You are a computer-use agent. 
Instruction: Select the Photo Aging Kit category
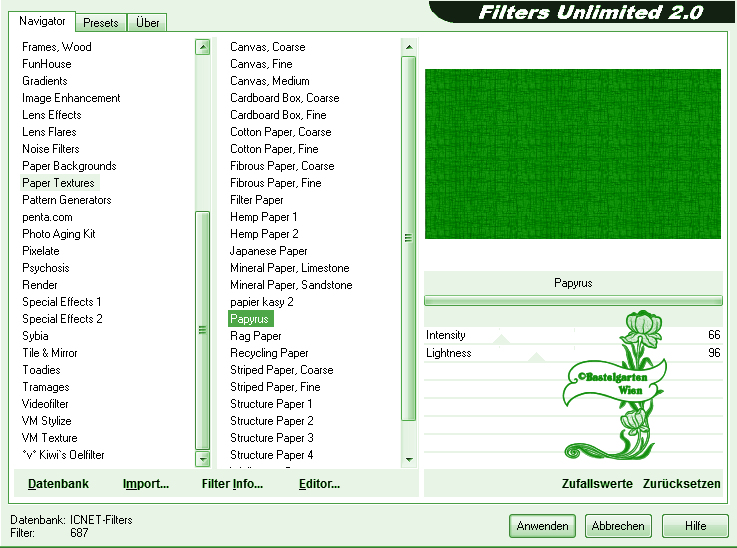click(59, 234)
